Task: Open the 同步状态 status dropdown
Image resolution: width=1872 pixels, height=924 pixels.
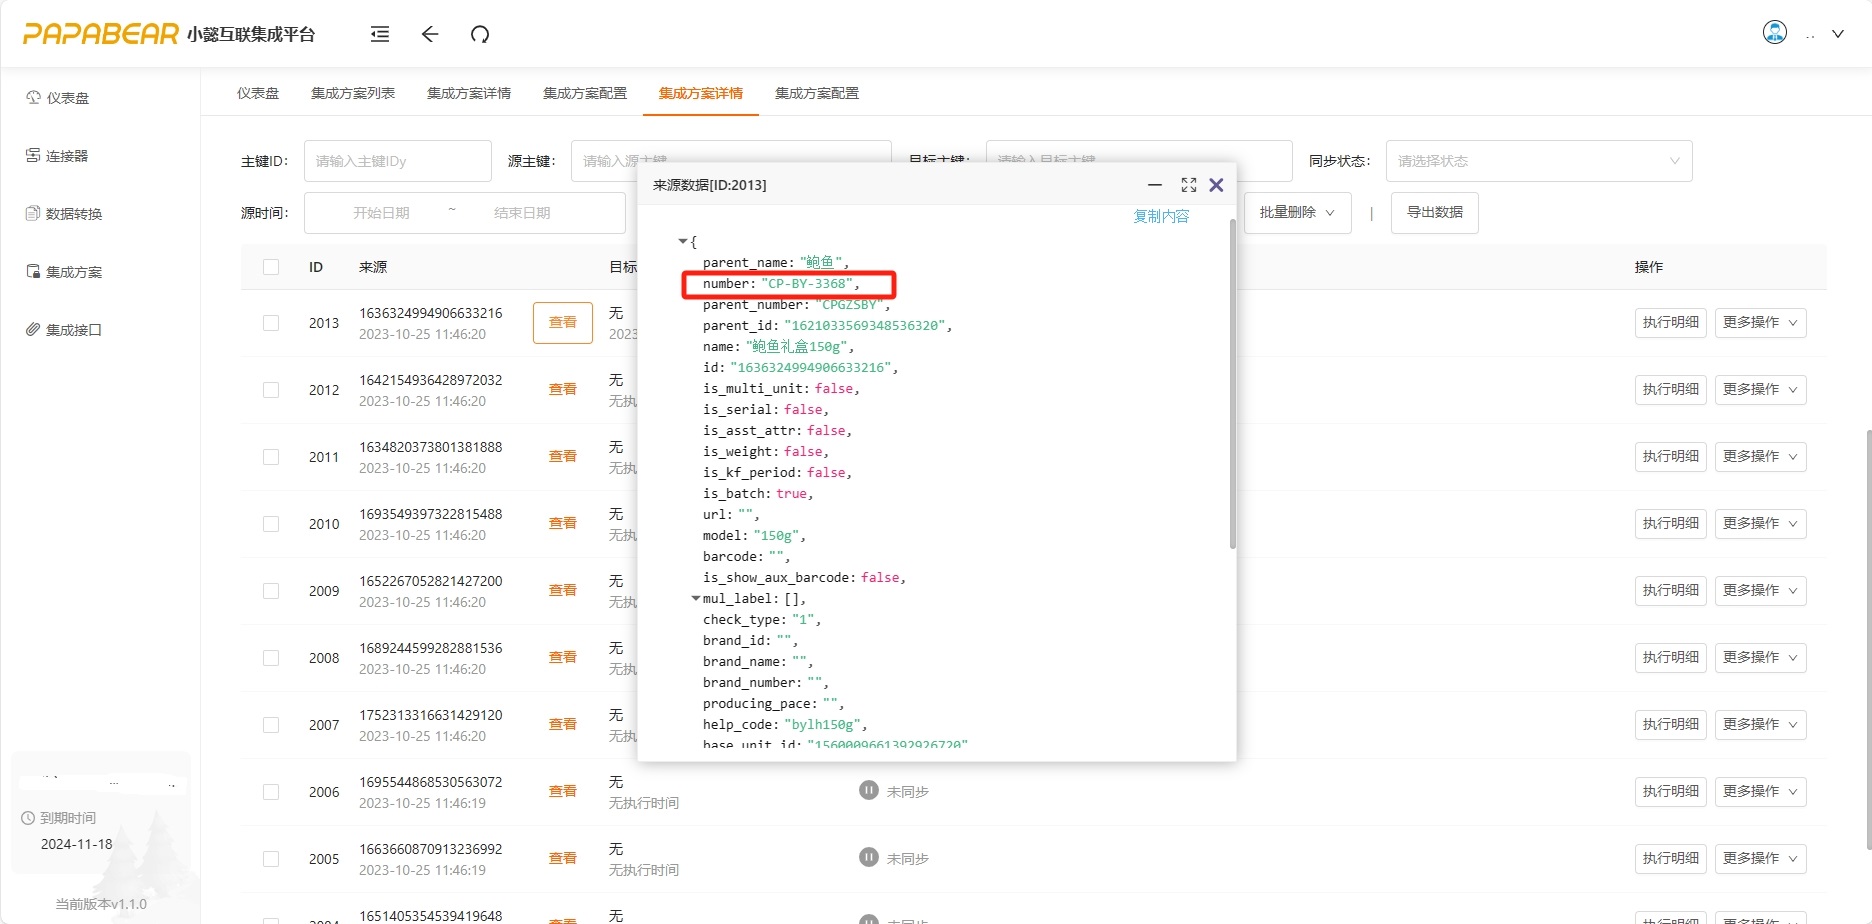Action: click(x=1538, y=161)
